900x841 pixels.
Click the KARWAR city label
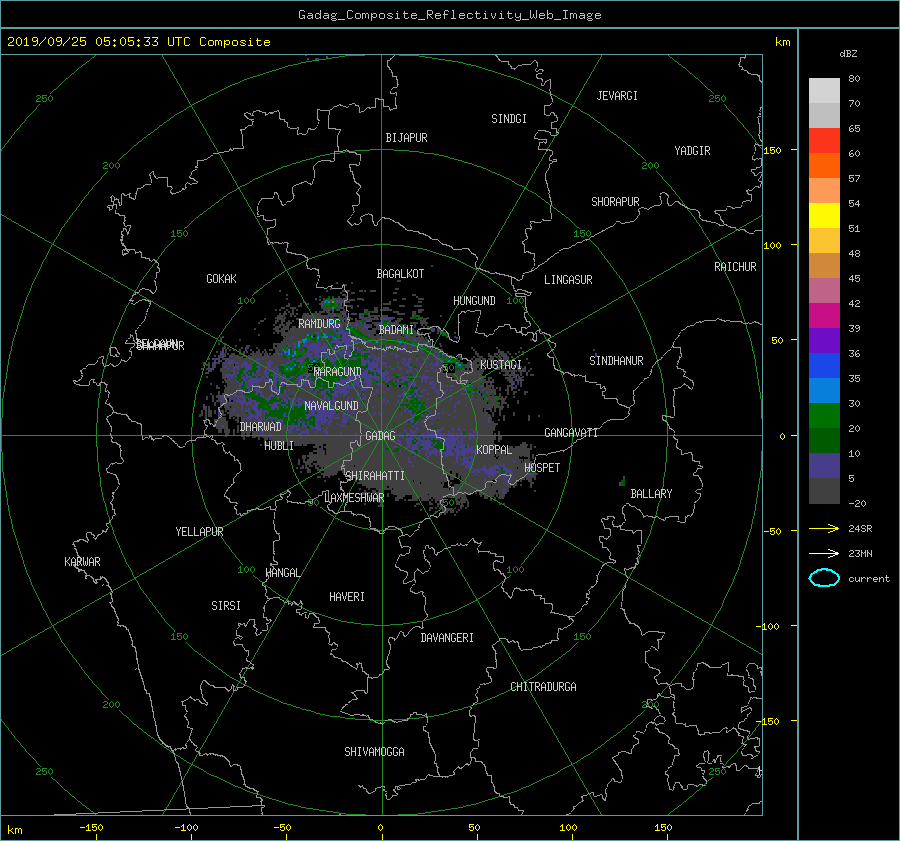point(82,562)
